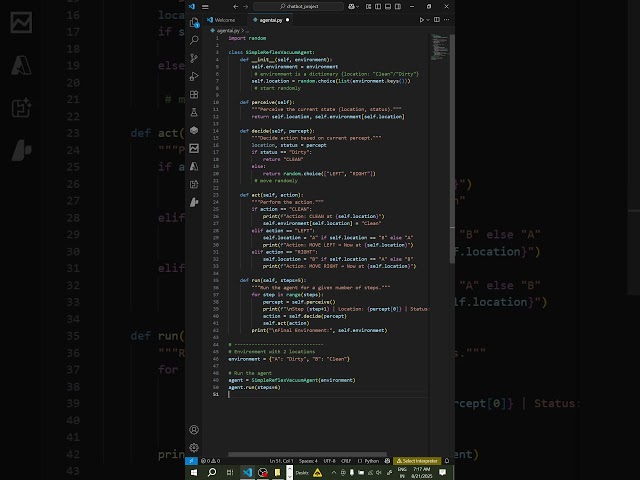Image resolution: width=640 pixels, height=480 pixels.
Task: Change Spaces: 4 indentation setting
Action: (308, 461)
